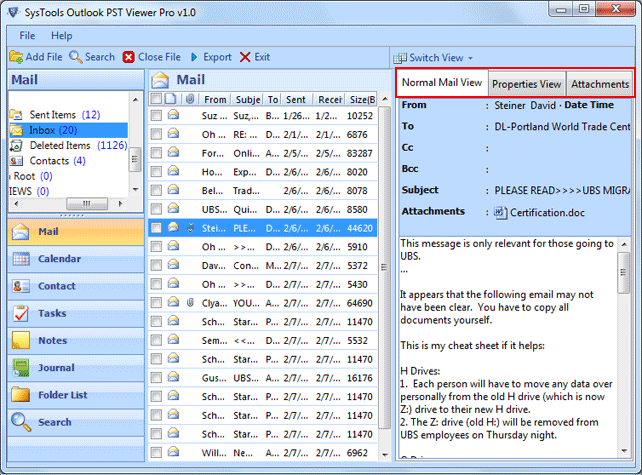Click the Switch View grid icon
Screen dimensions: 642x475
tap(400, 58)
